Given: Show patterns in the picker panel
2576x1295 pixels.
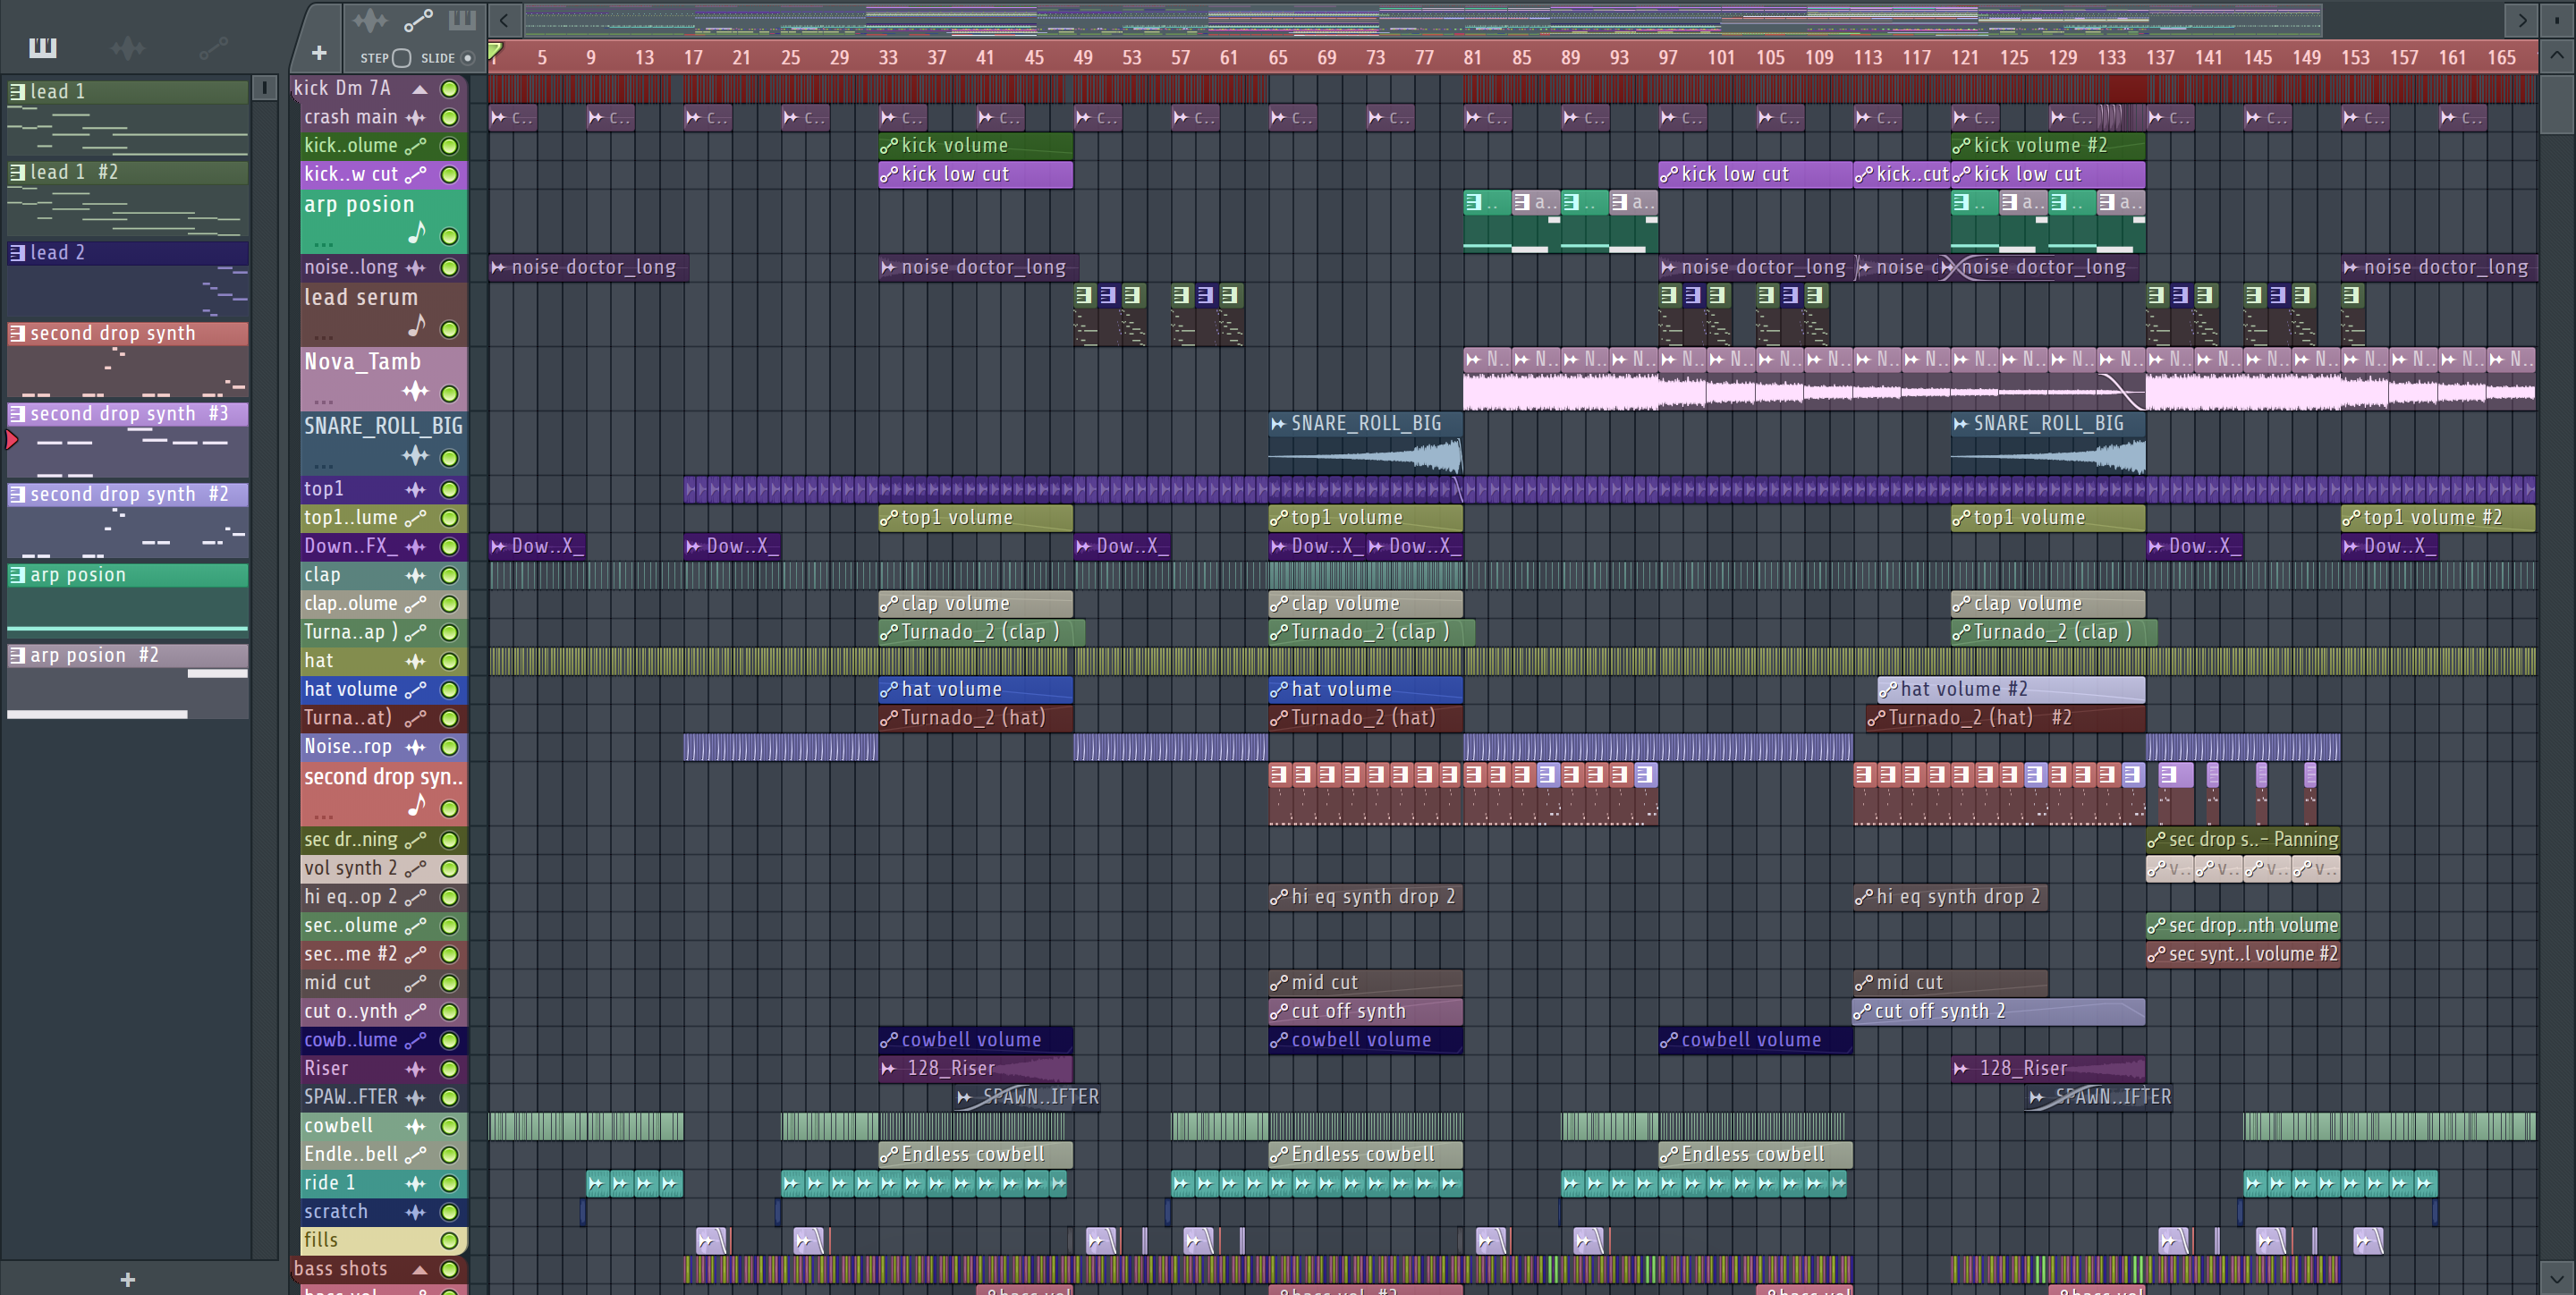Looking at the screenshot, I should click(43, 47).
